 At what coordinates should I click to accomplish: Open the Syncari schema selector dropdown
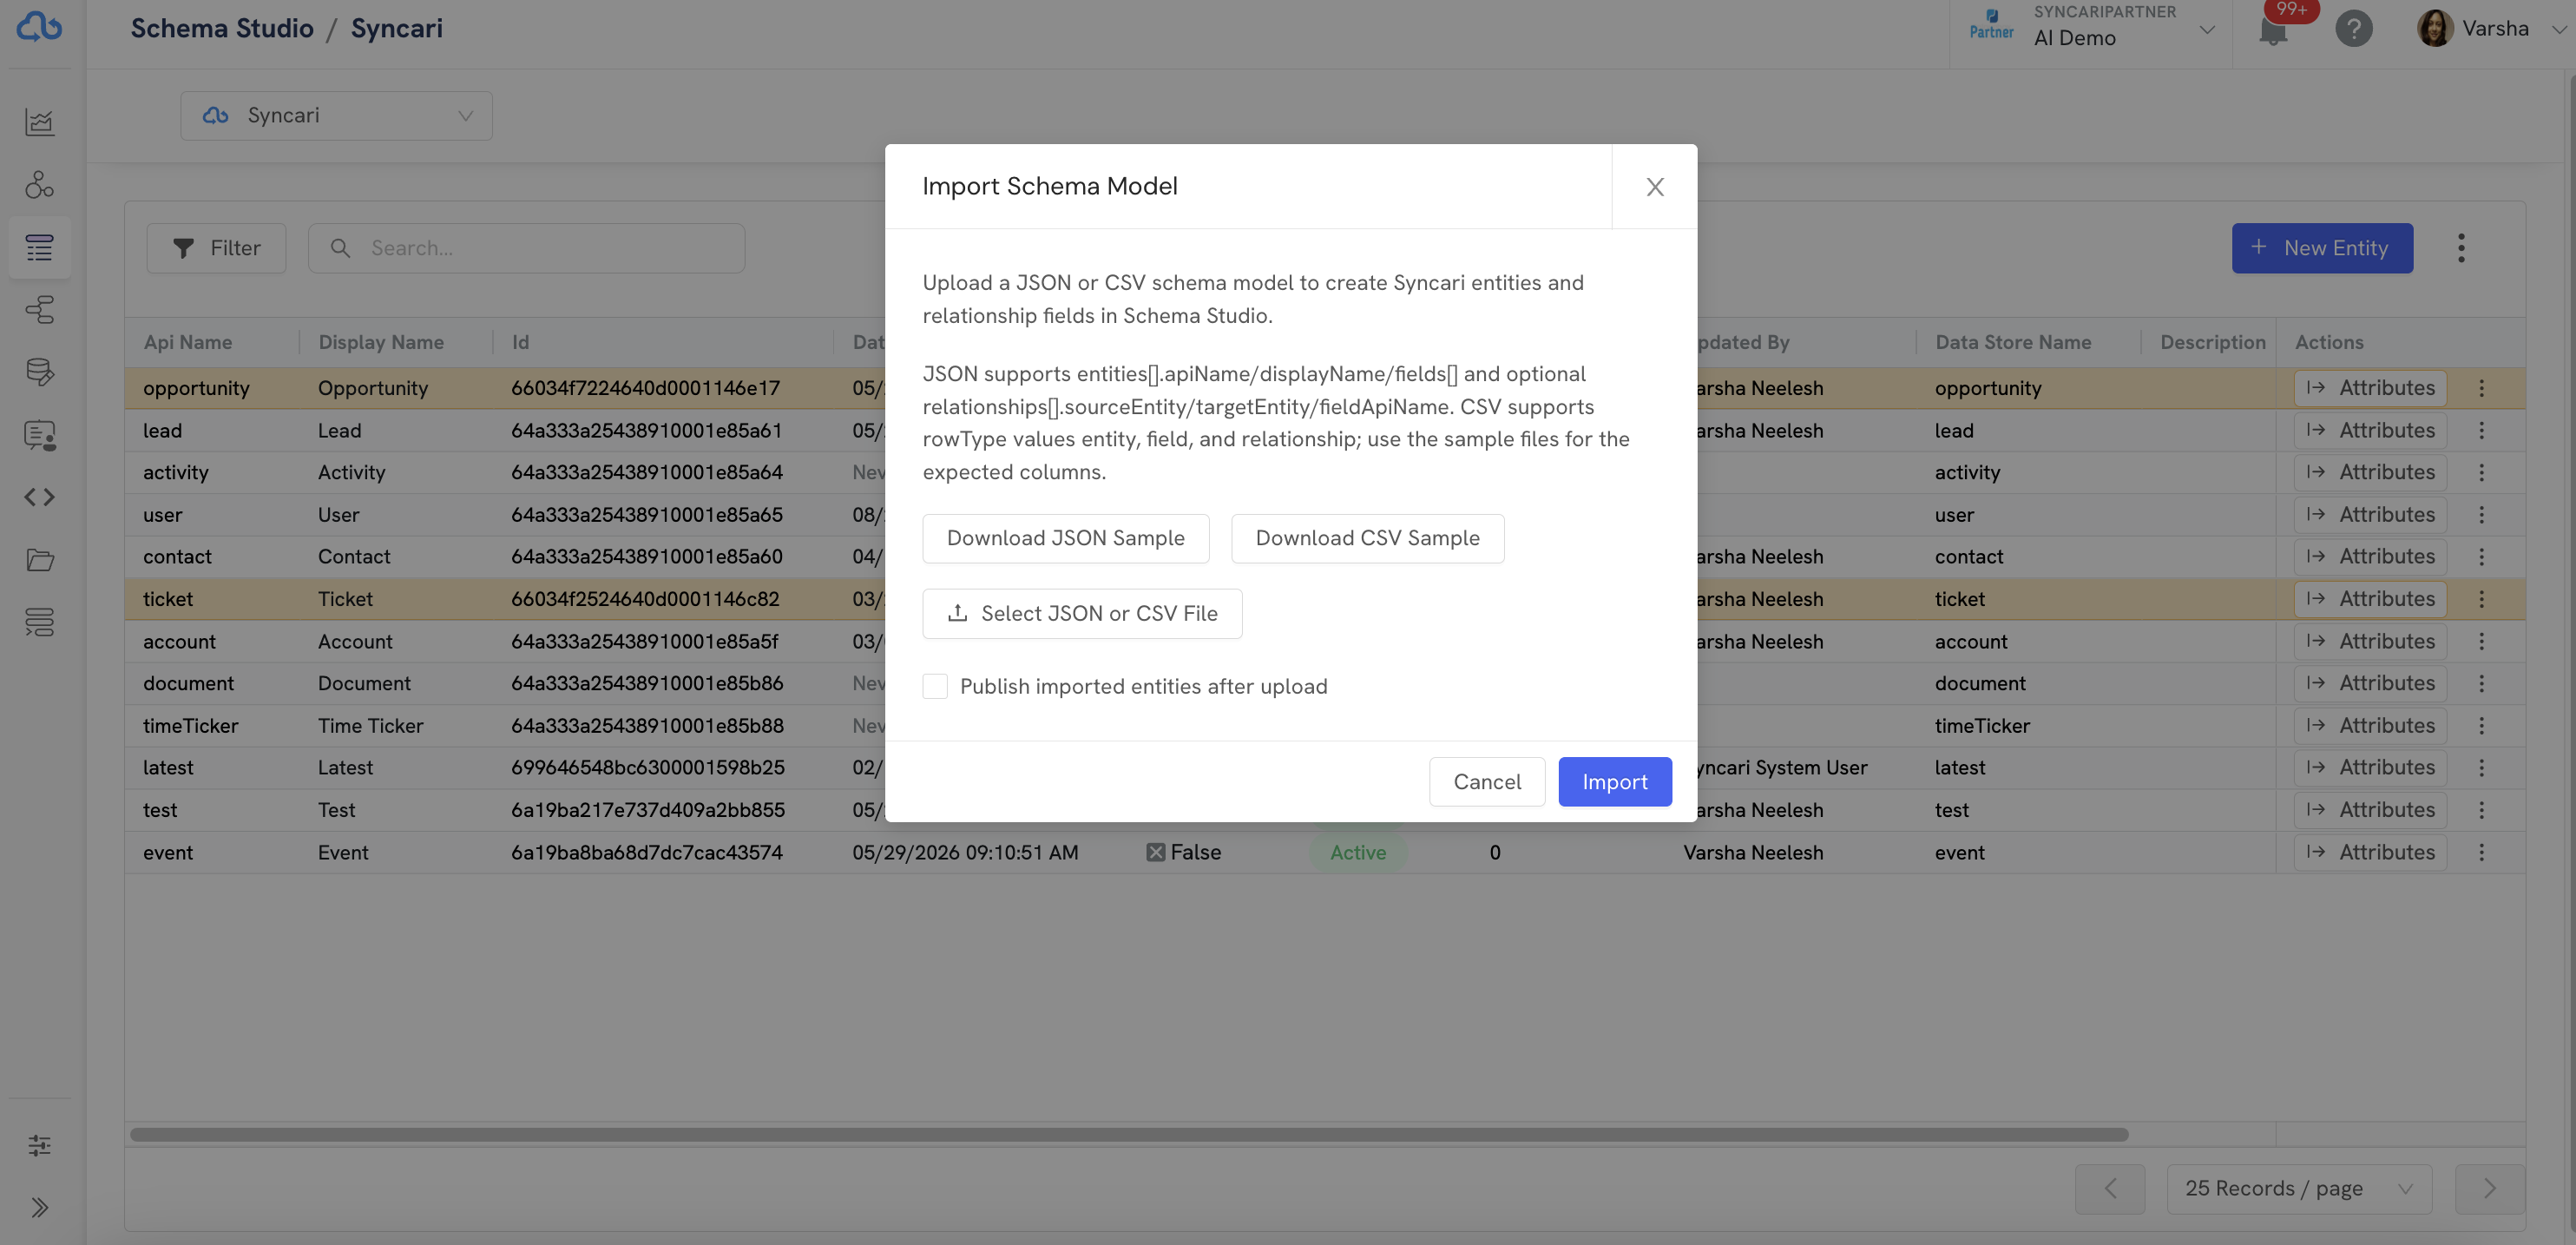(336, 116)
